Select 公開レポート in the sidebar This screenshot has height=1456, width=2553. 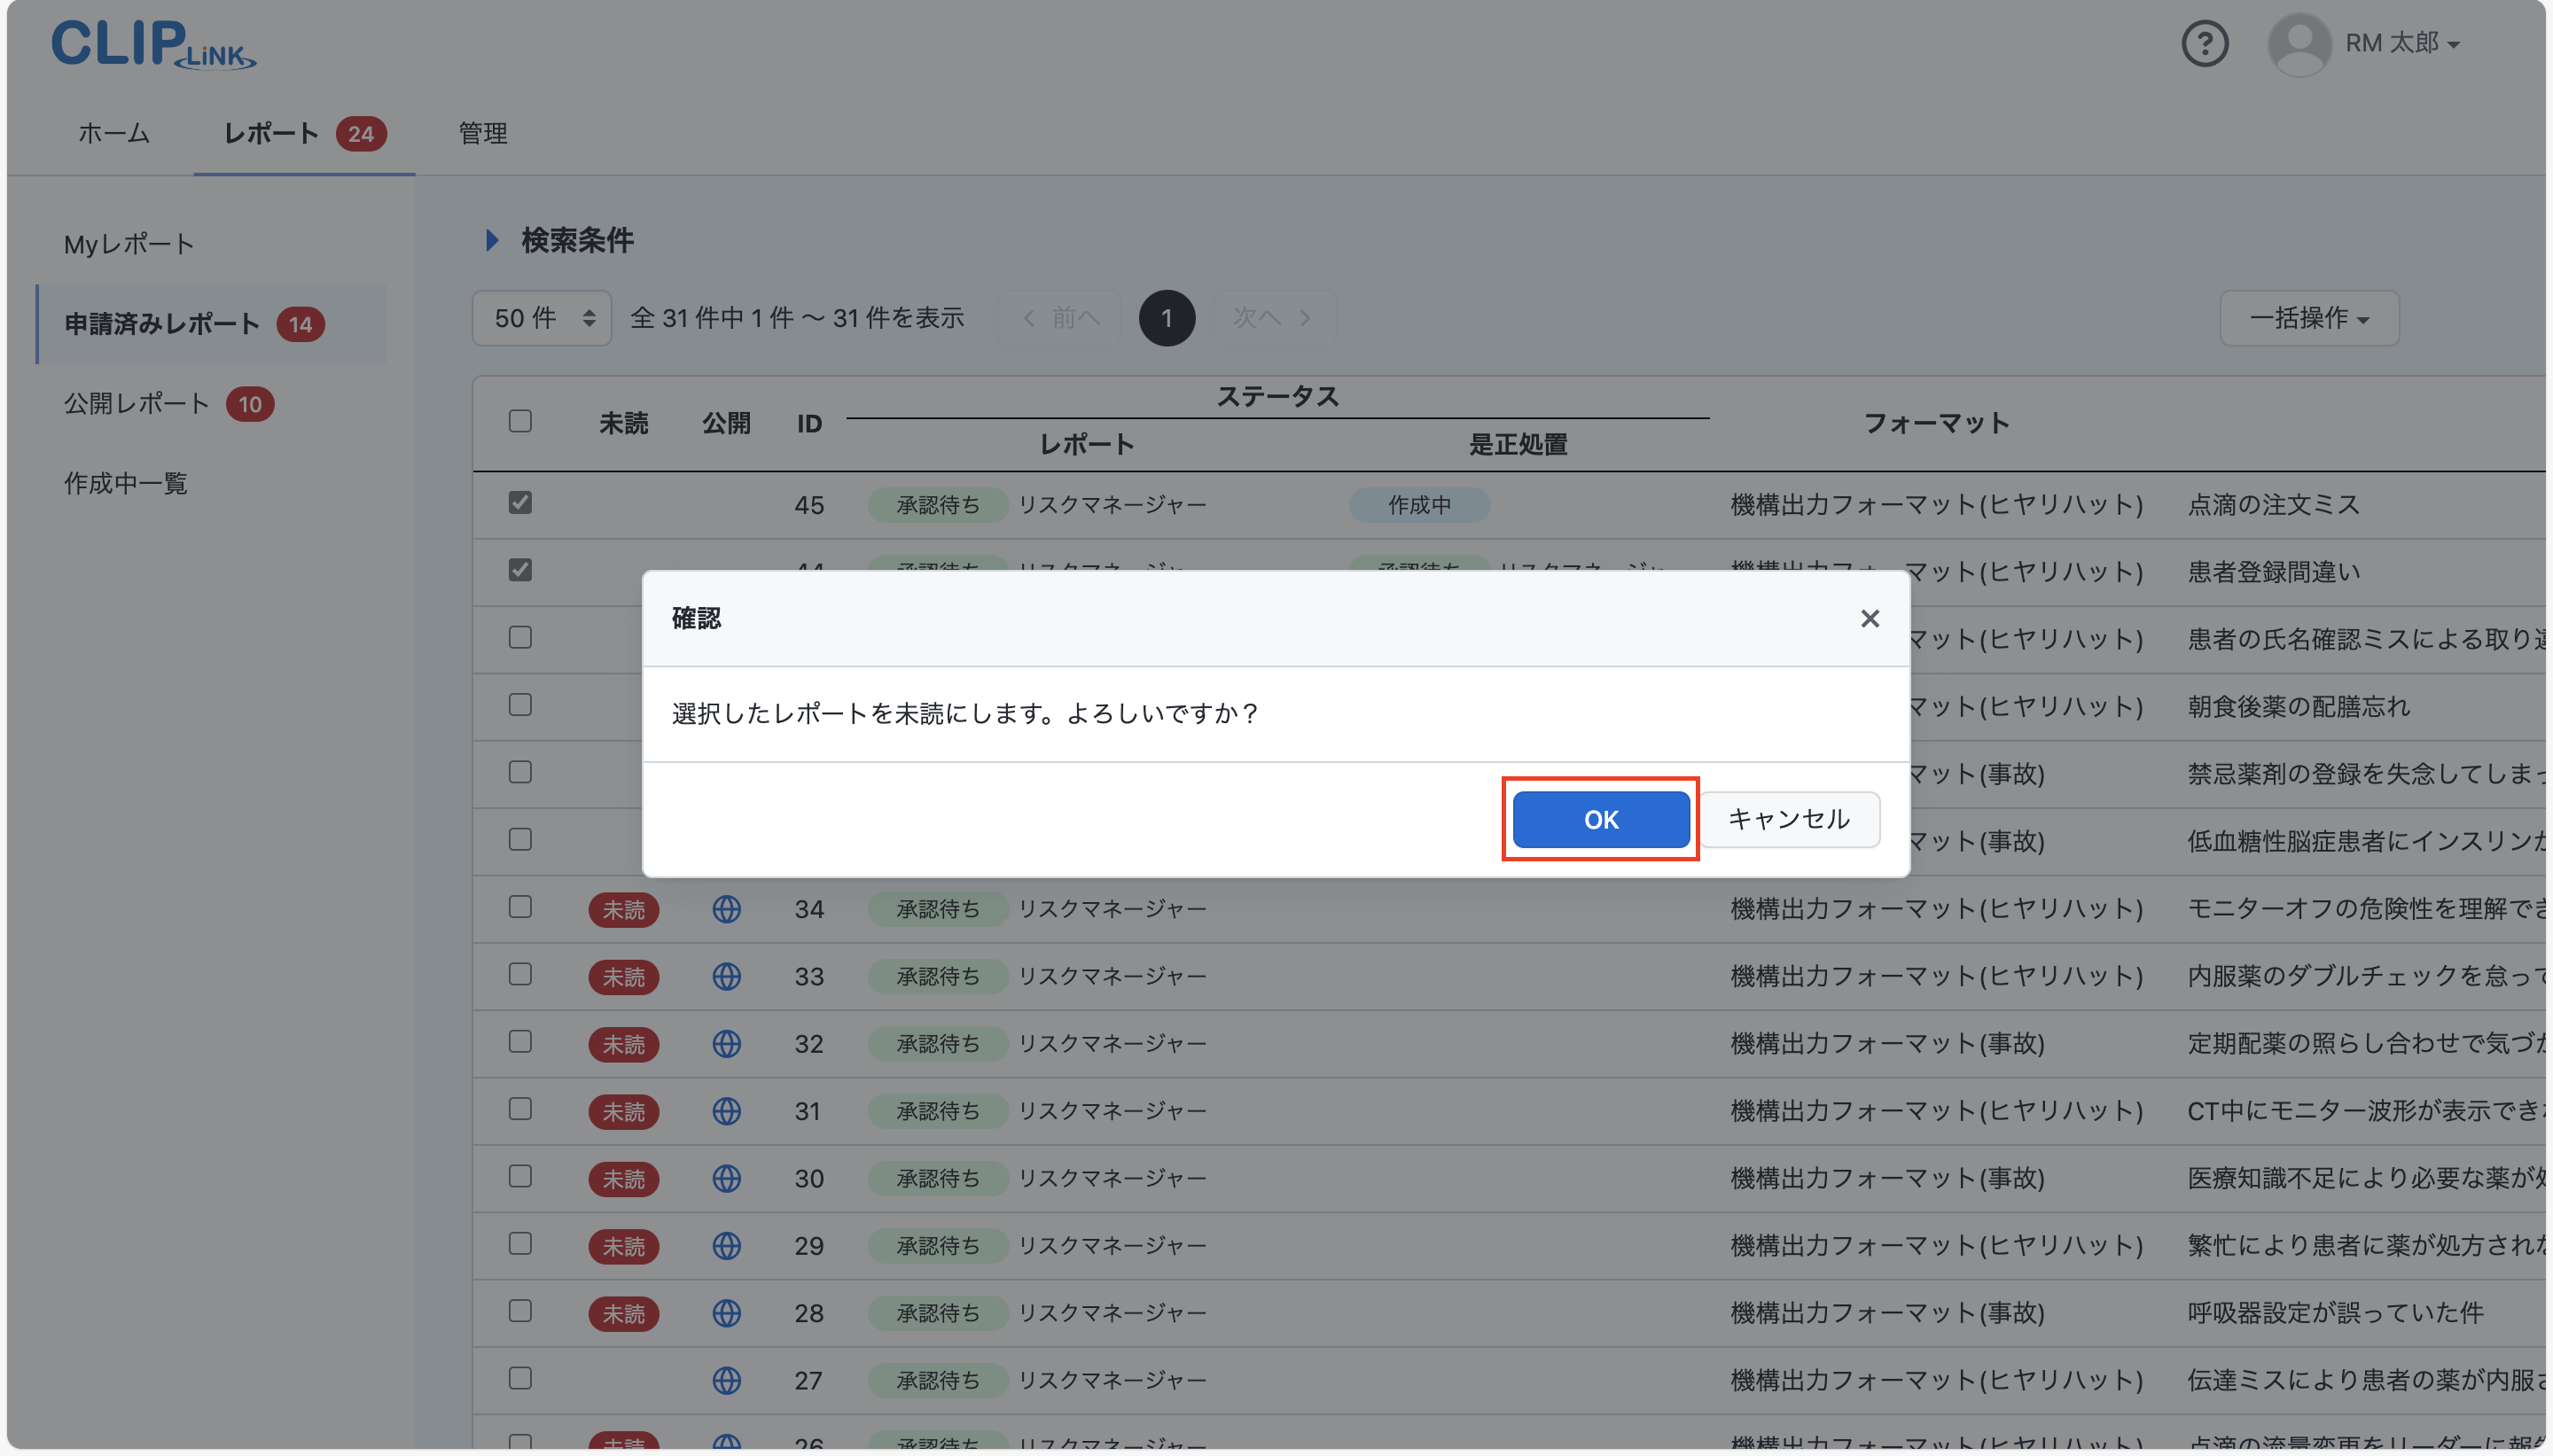click(137, 403)
